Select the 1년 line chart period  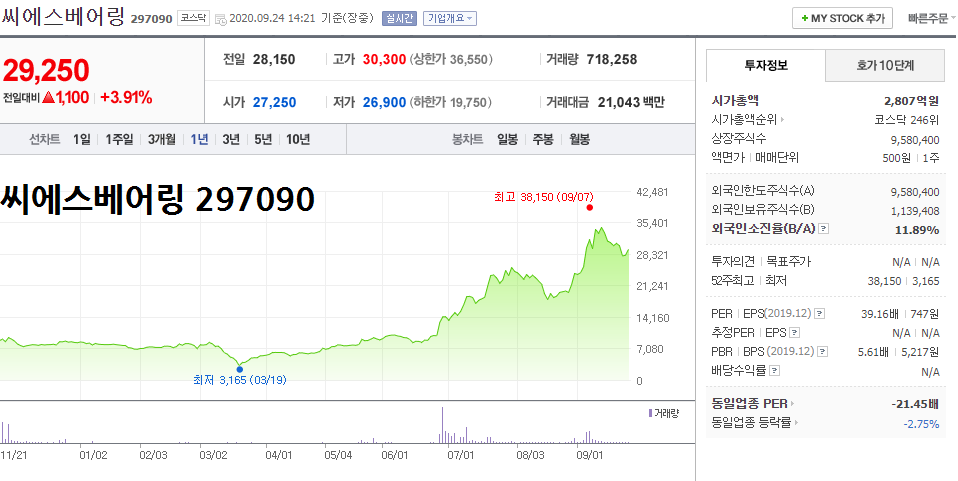[199, 139]
